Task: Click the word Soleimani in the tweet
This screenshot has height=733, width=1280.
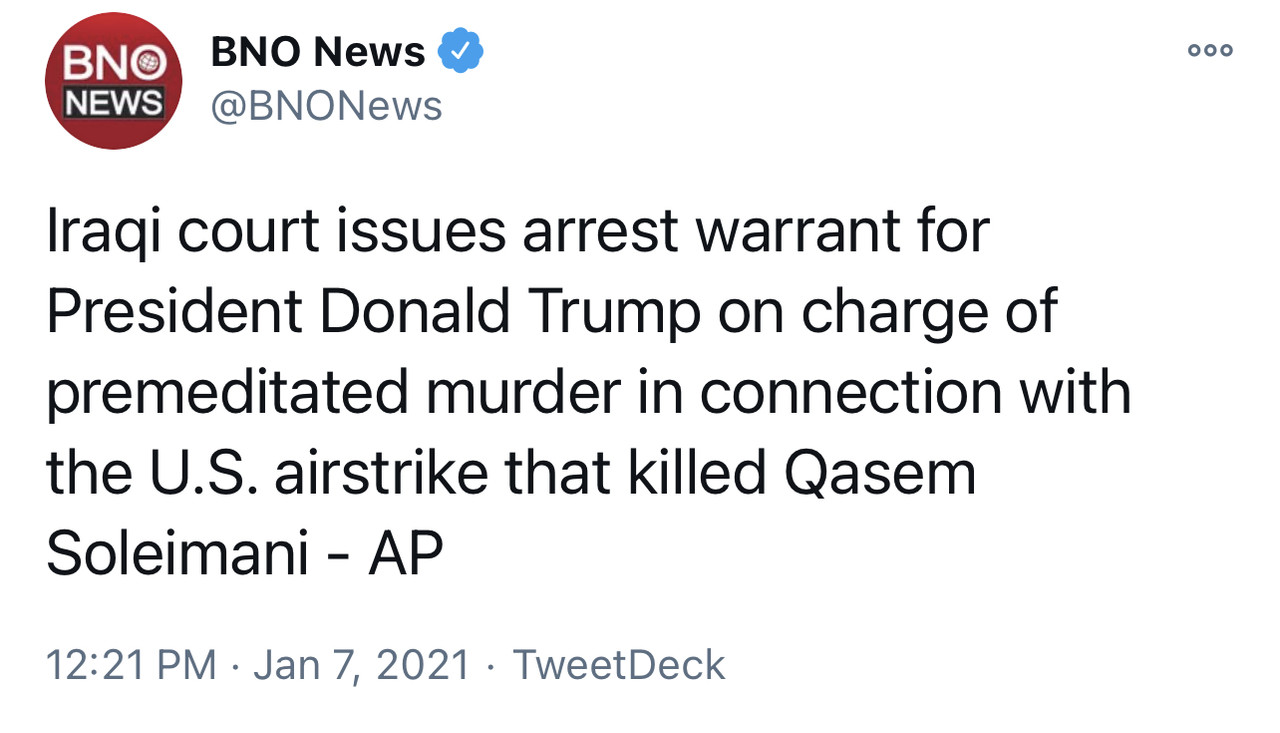Action: [177, 555]
